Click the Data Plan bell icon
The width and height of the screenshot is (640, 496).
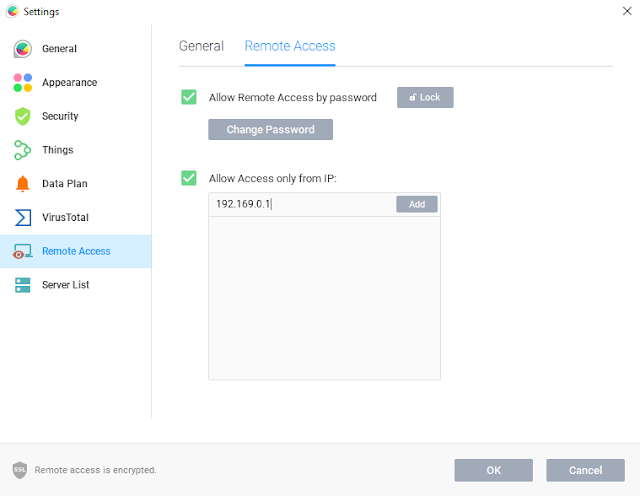coord(22,184)
